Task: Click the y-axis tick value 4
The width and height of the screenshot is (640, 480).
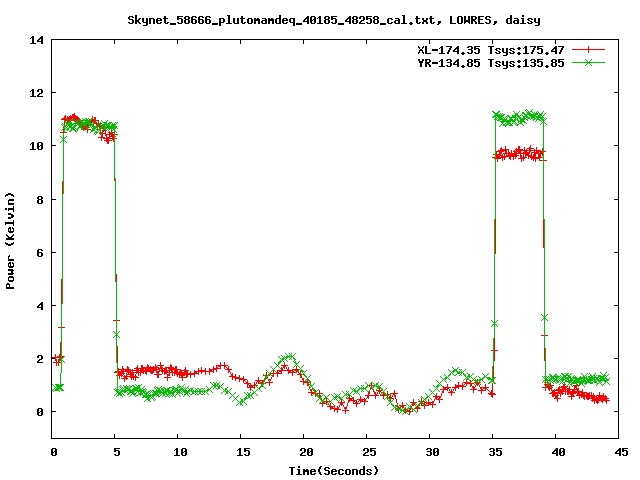Action: click(x=40, y=306)
